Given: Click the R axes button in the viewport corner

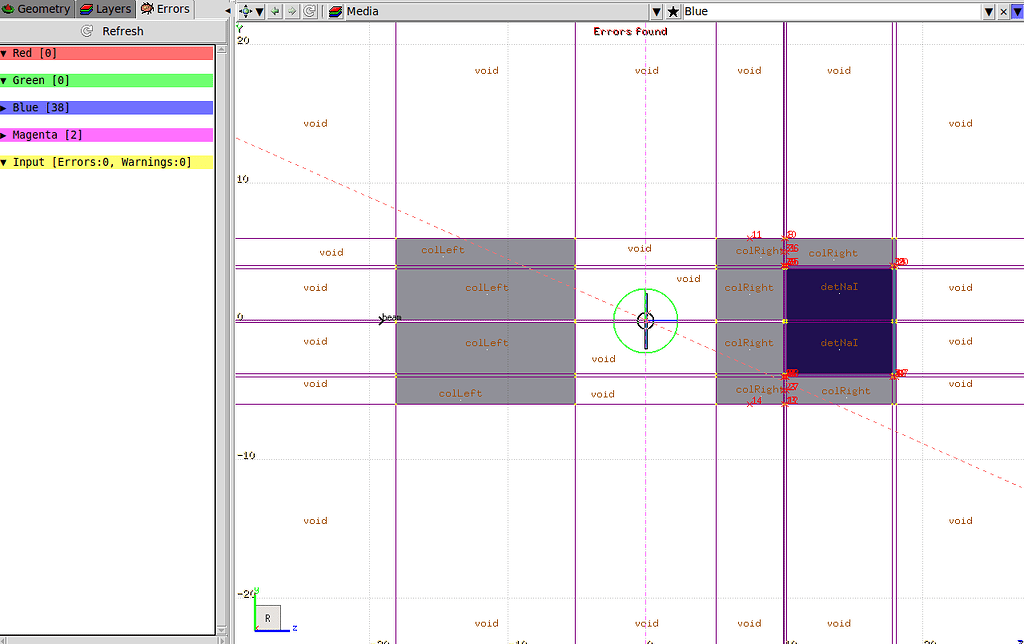Looking at the screenshot, I should click(x=266, y=618).
